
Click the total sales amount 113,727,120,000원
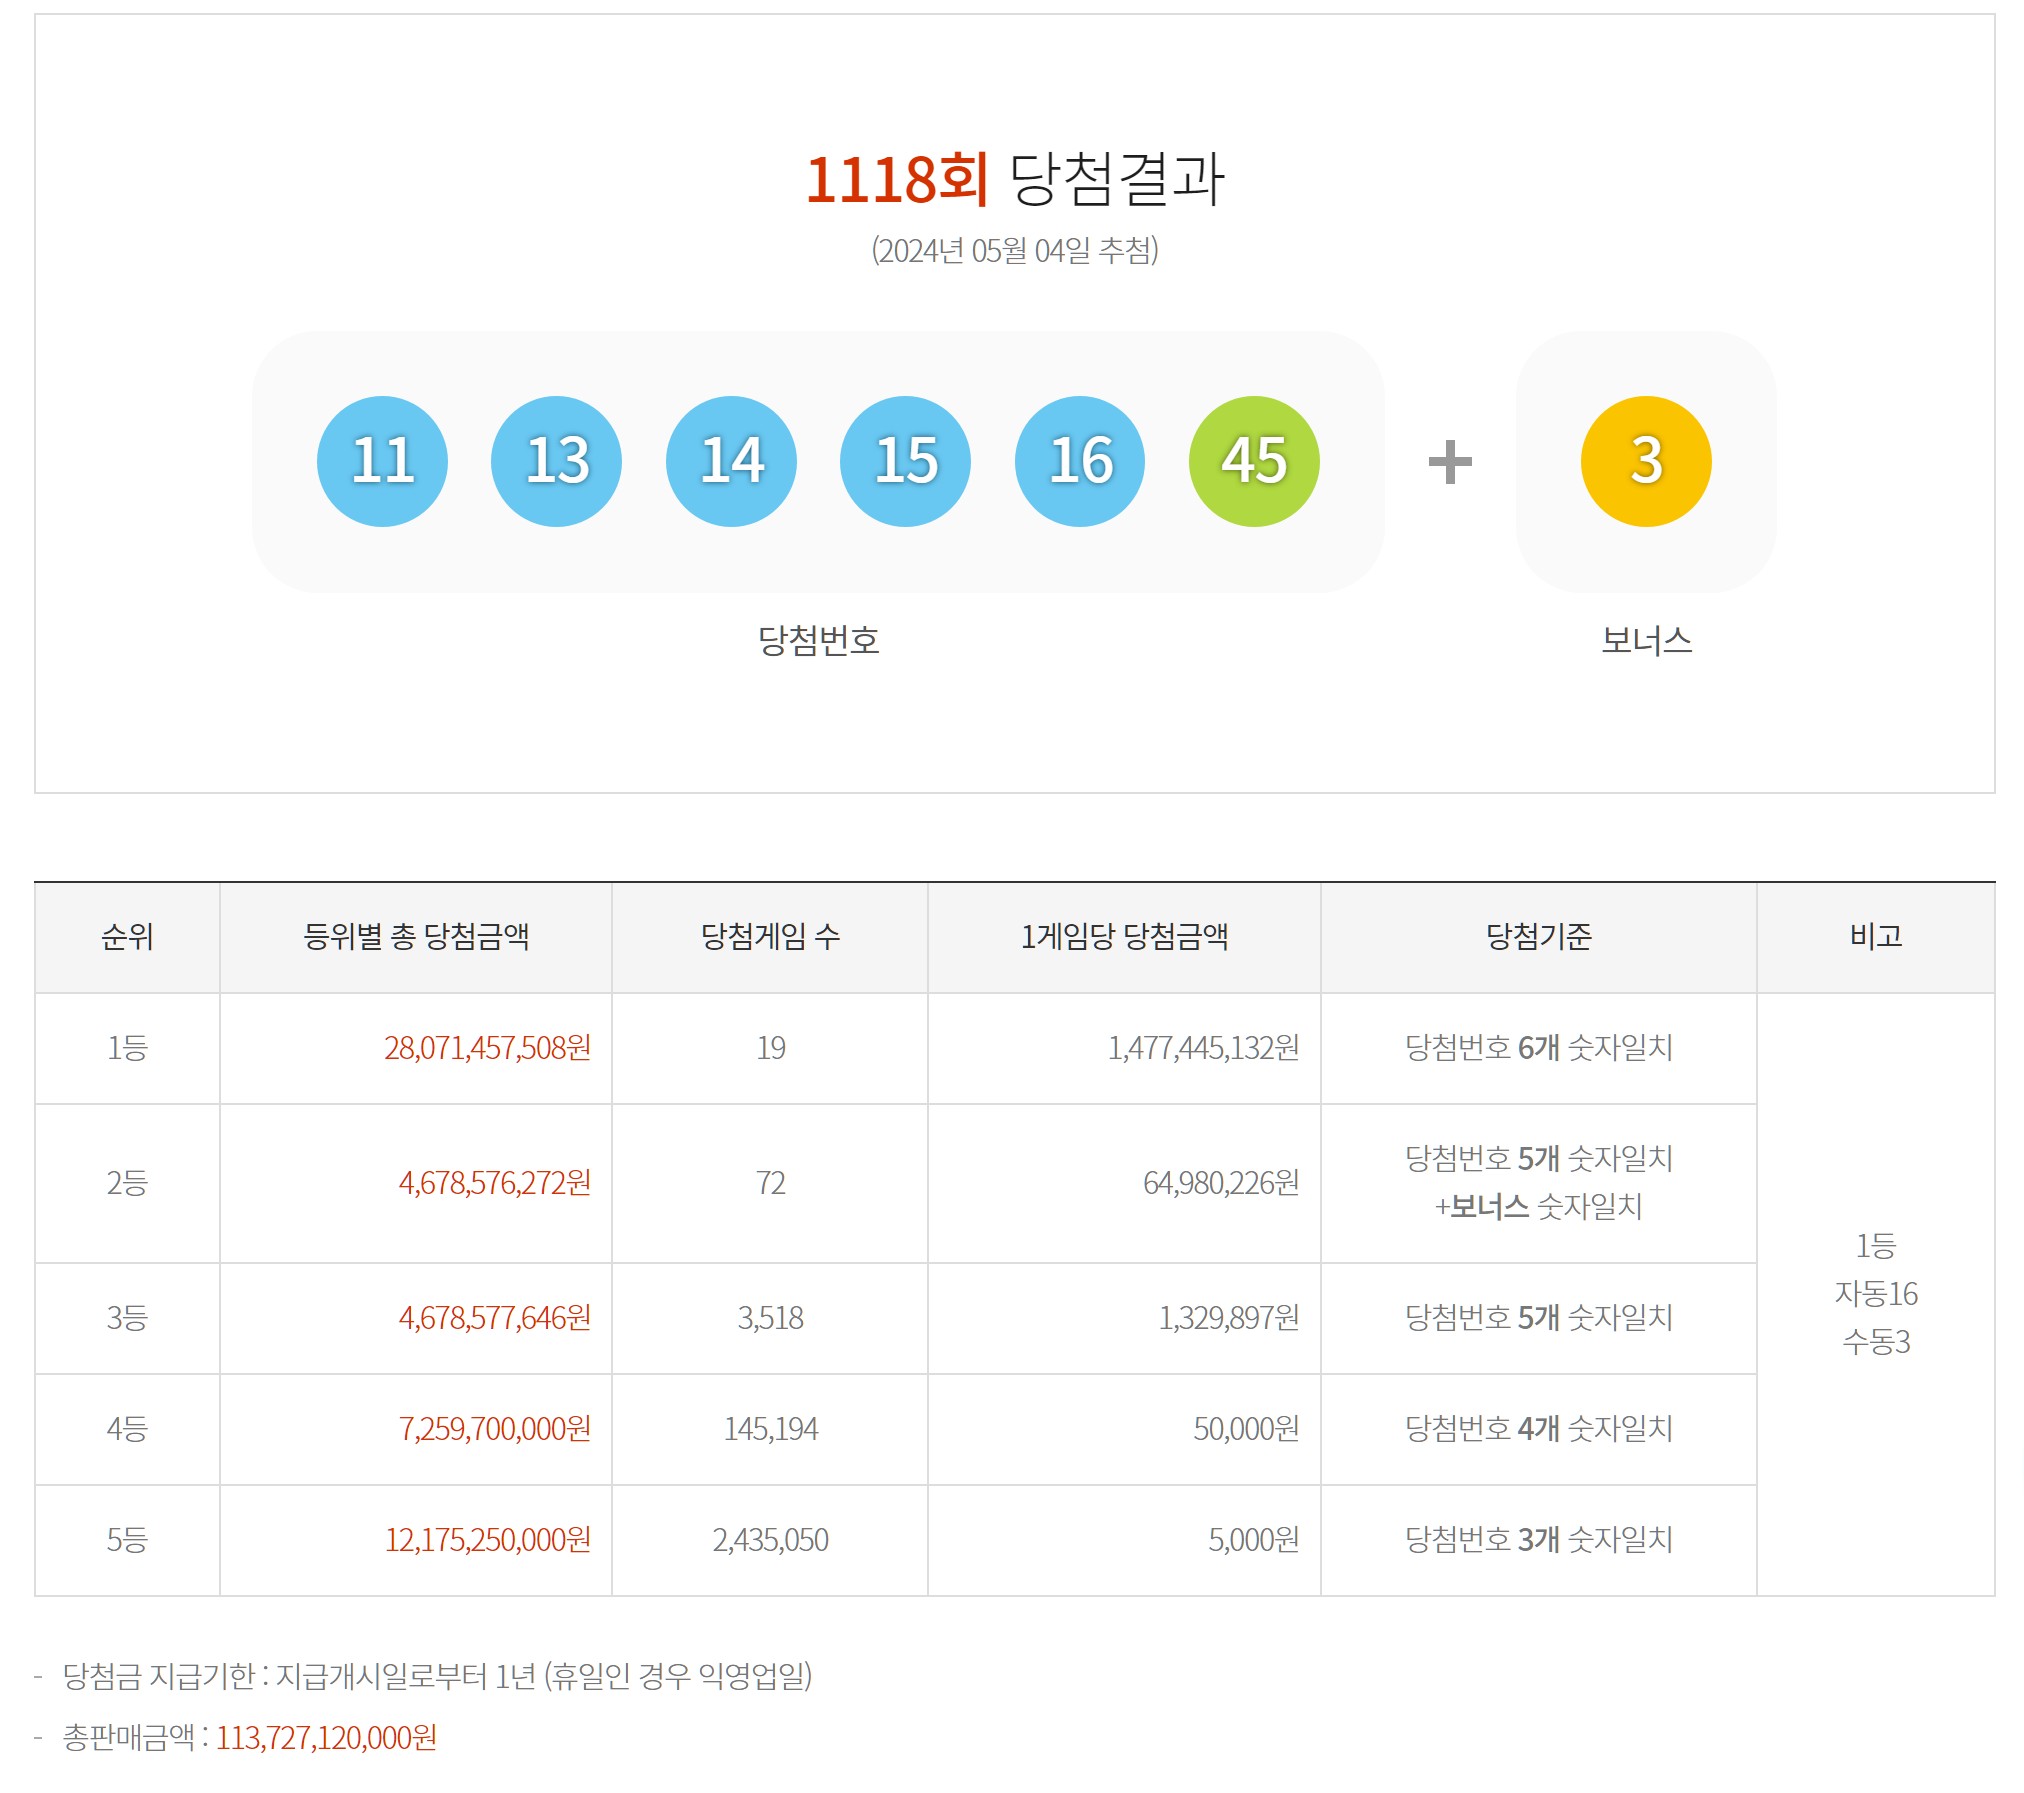(327, 1738)
